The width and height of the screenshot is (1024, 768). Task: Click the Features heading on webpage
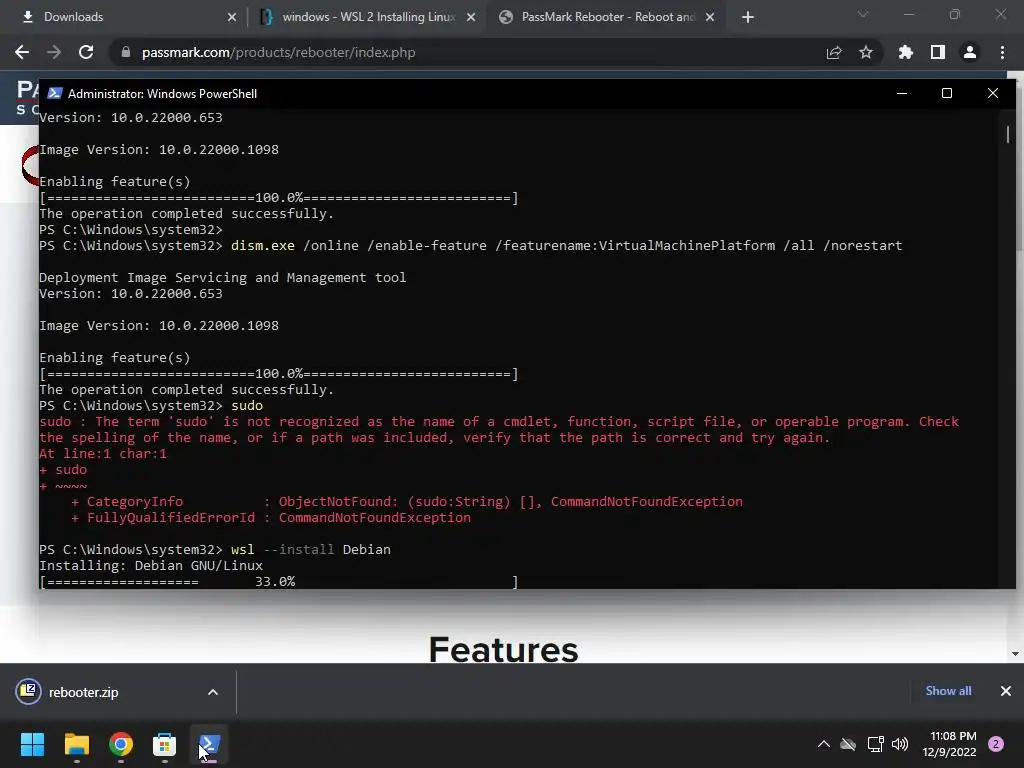click(504, 649)
